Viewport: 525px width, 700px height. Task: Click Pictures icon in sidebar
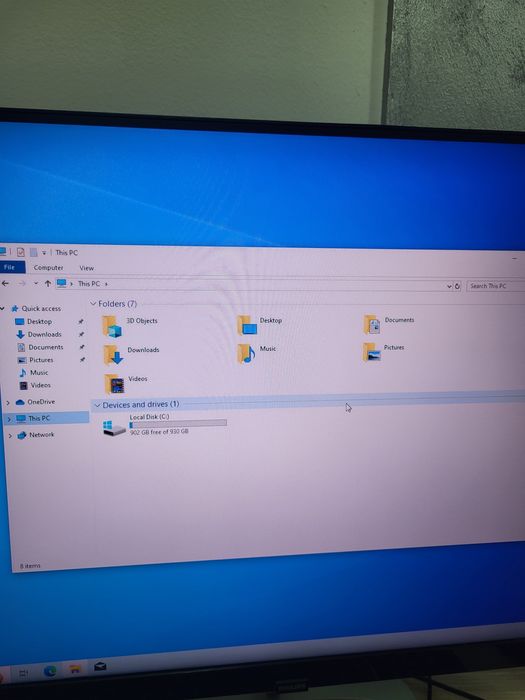(x=22, y=360)
